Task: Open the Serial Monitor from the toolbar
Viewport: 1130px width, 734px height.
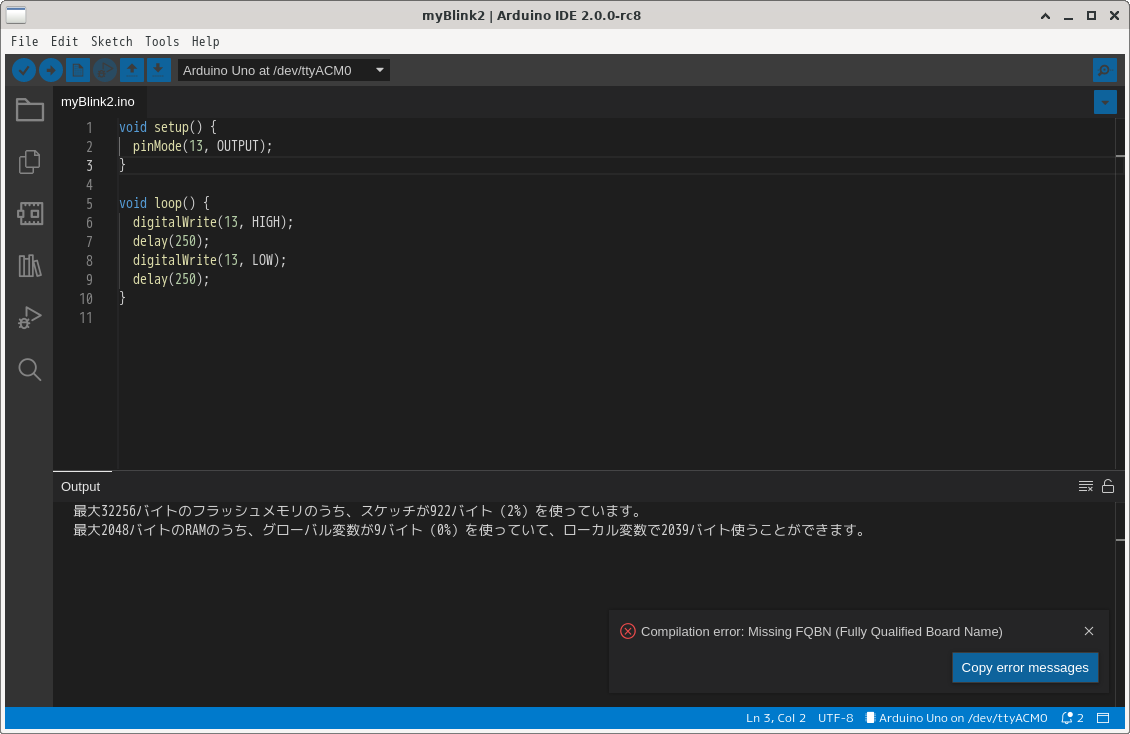Action: coord(1104,70)
